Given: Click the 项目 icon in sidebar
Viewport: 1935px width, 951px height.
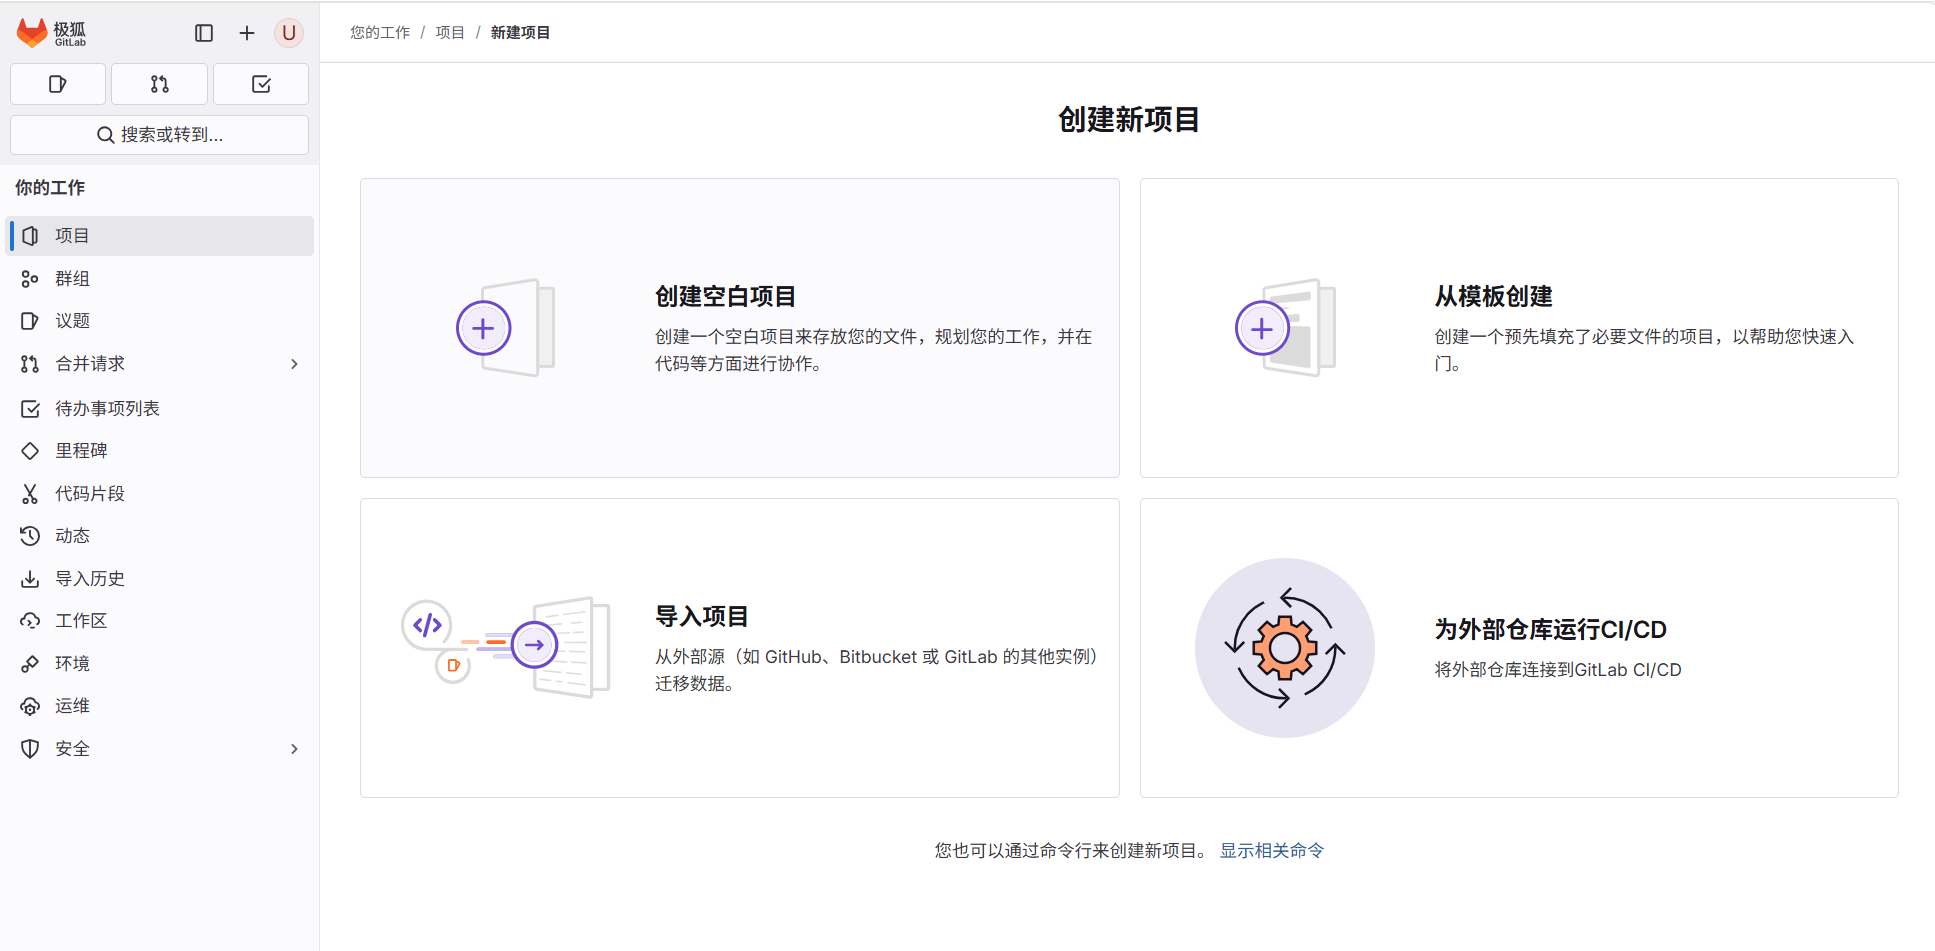Looking at the screenshot, I should 30,236.
